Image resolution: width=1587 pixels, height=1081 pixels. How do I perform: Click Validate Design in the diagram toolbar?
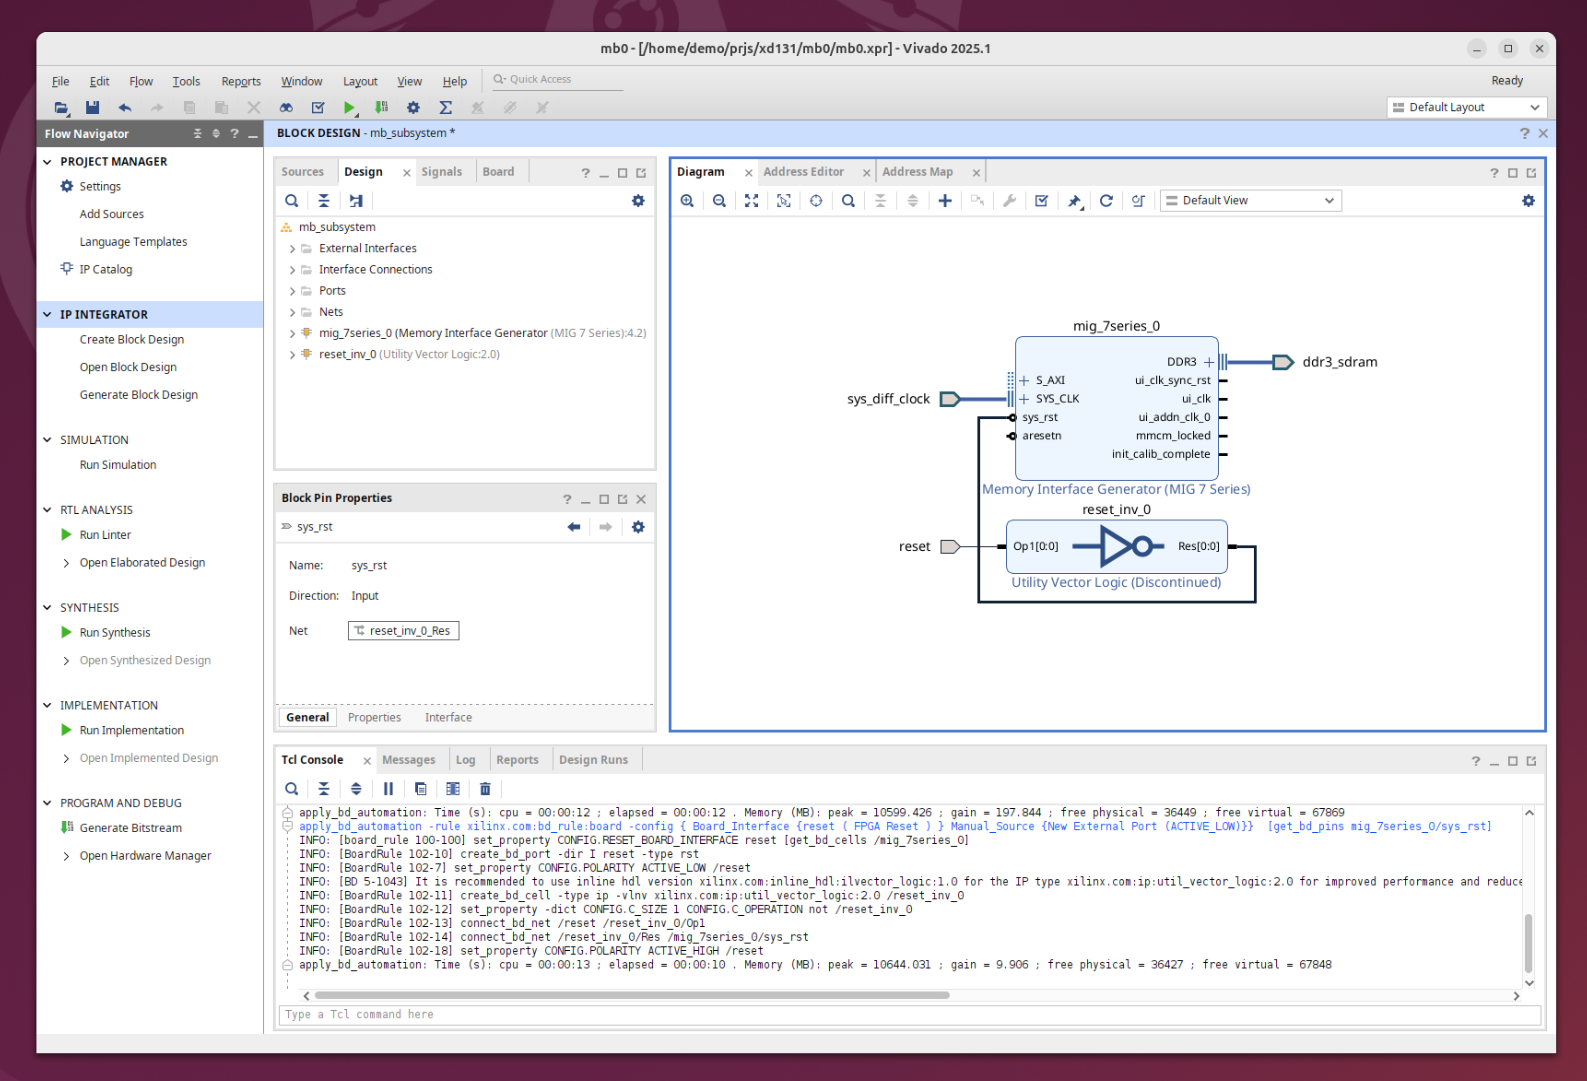1041,201
